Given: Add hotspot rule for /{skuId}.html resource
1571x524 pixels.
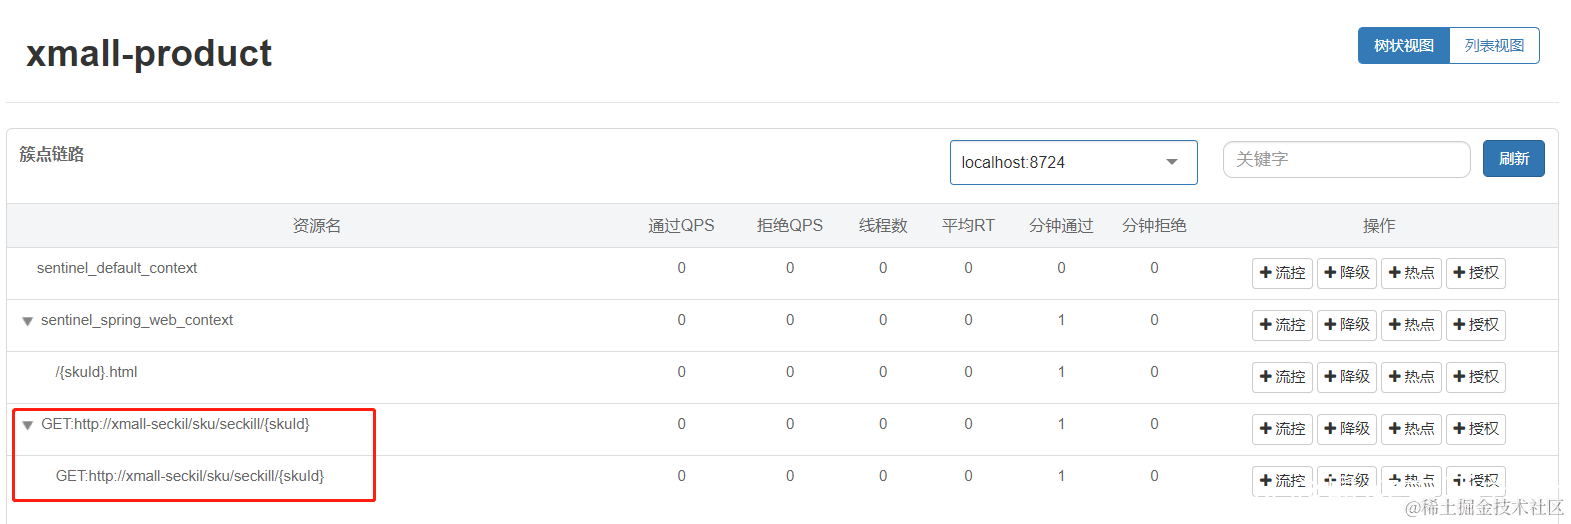Looking at the screenshot, I should point(1411,377).
